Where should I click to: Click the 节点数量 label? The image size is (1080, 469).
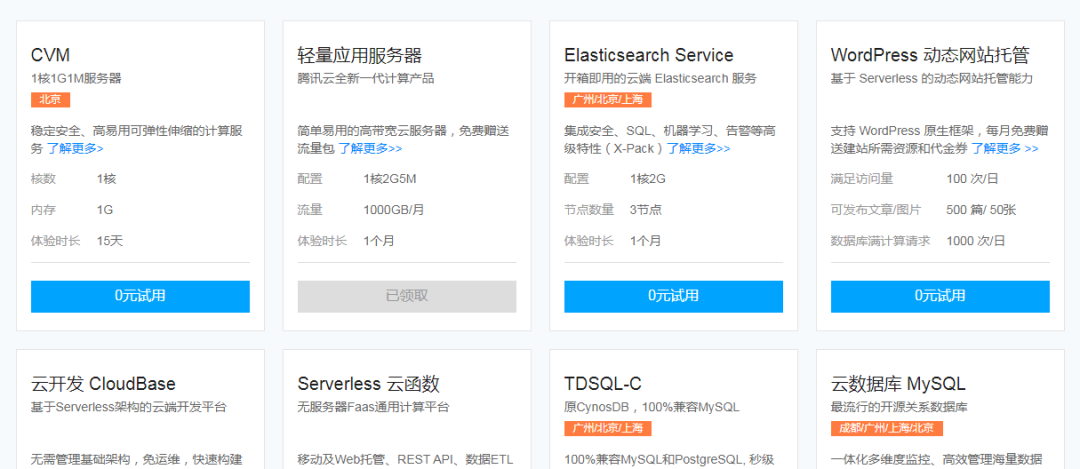pyautogui.click(x=589, y=210)
